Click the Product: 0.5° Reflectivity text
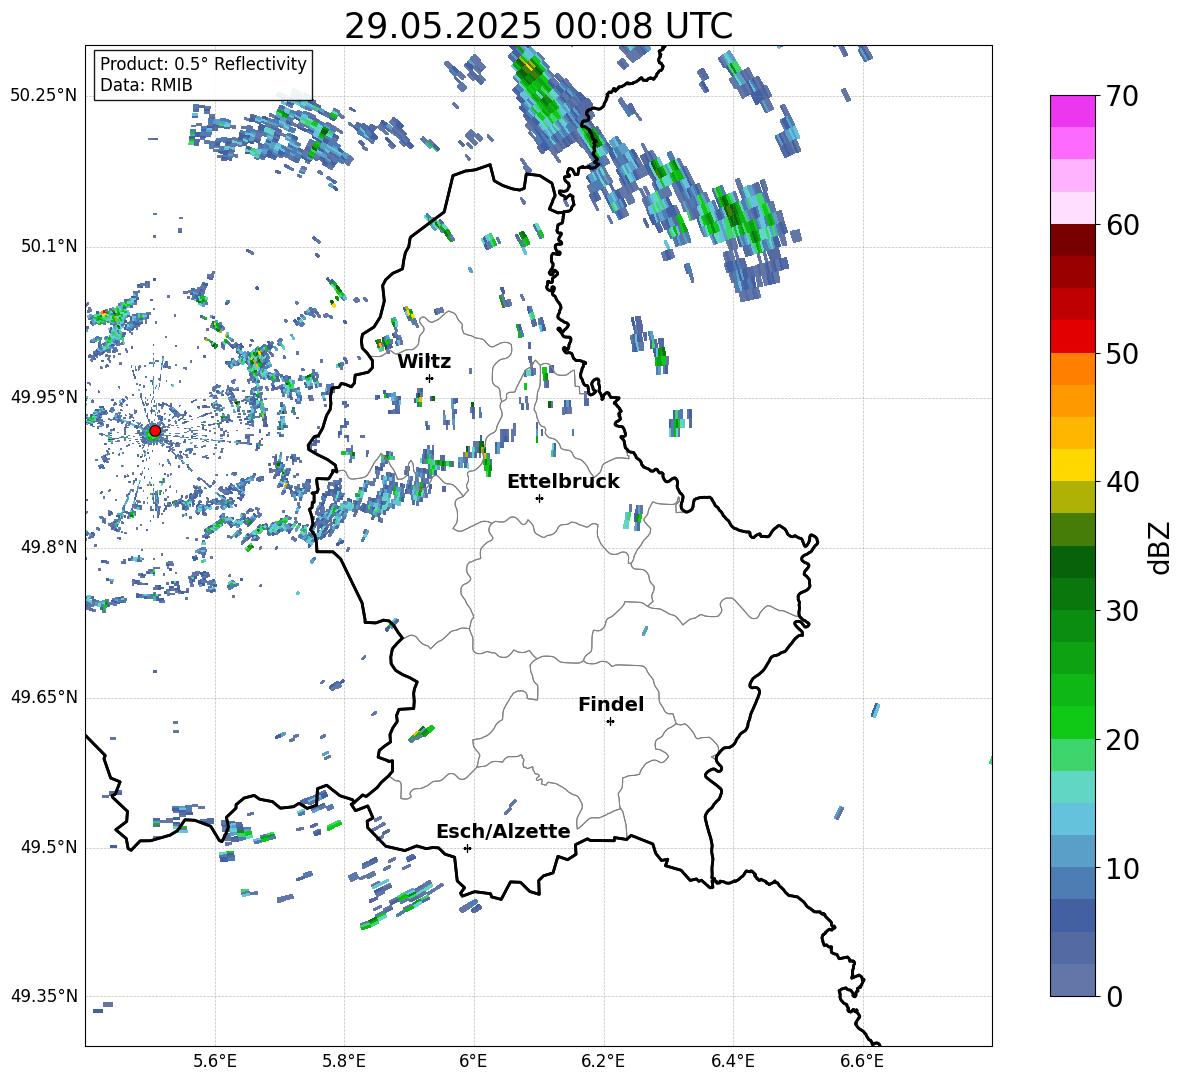 click(203, 63)
